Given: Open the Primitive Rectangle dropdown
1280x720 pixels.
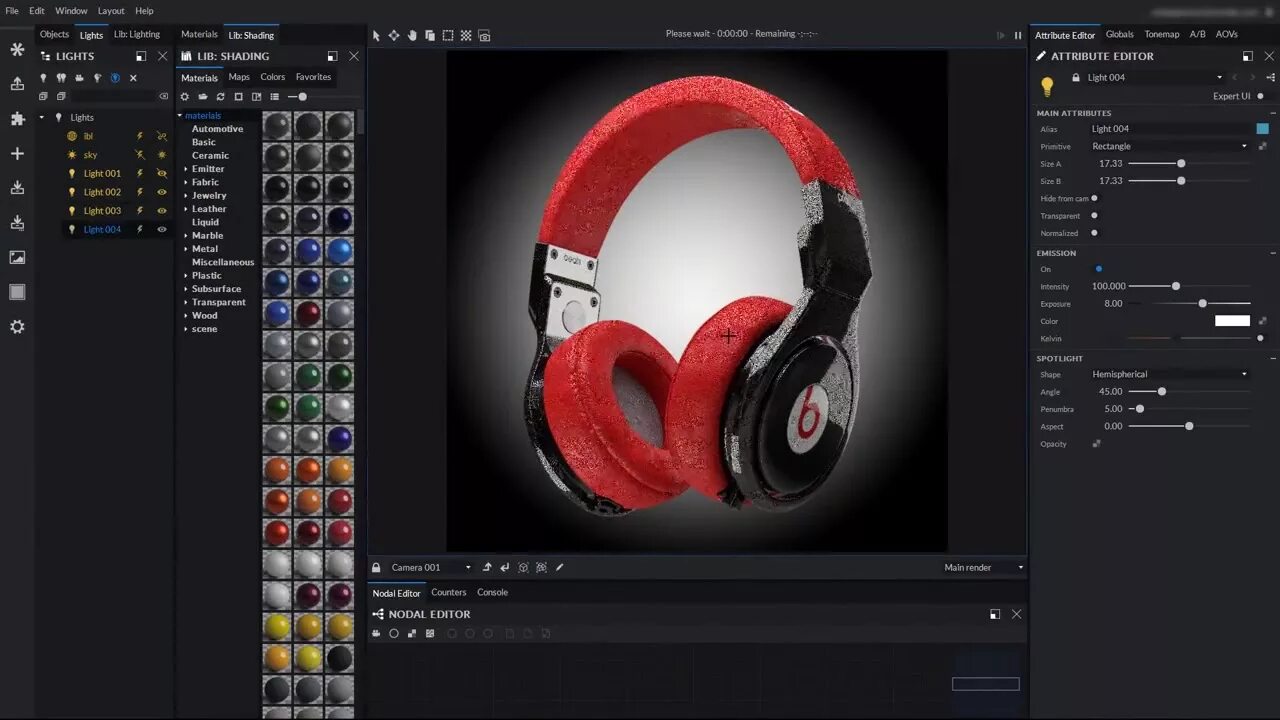Looking at the screenshot, I should [1169, 146].
